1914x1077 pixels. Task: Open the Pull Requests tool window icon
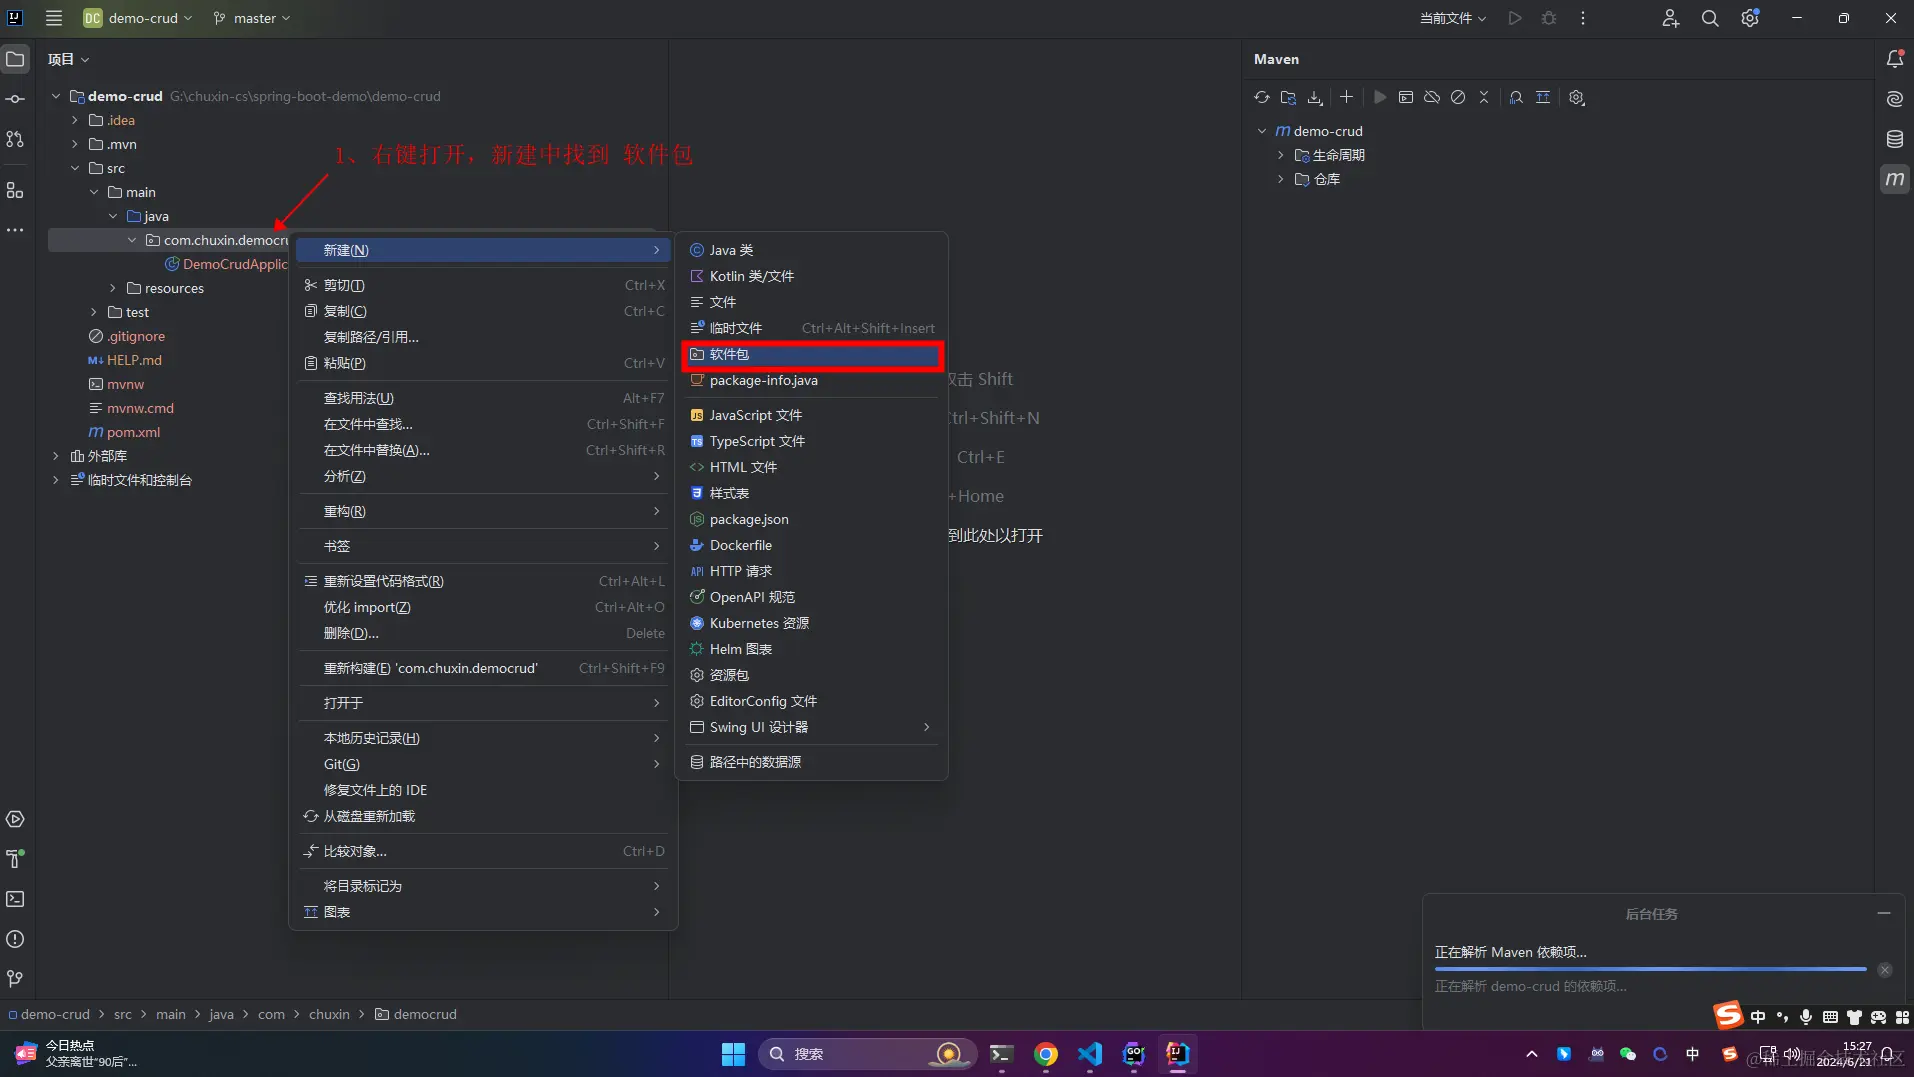(15, 140)
